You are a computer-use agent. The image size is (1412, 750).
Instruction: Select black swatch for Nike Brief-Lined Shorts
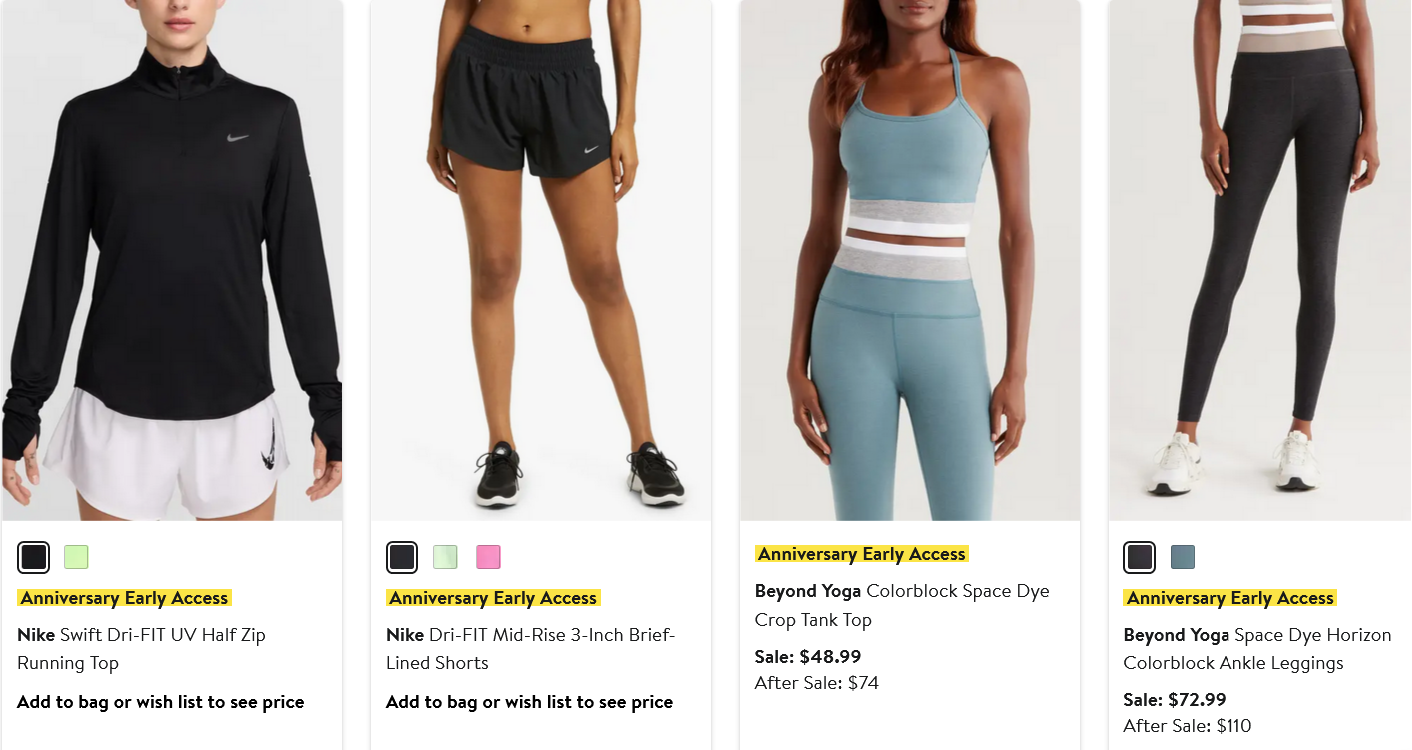tap(402, 557)
